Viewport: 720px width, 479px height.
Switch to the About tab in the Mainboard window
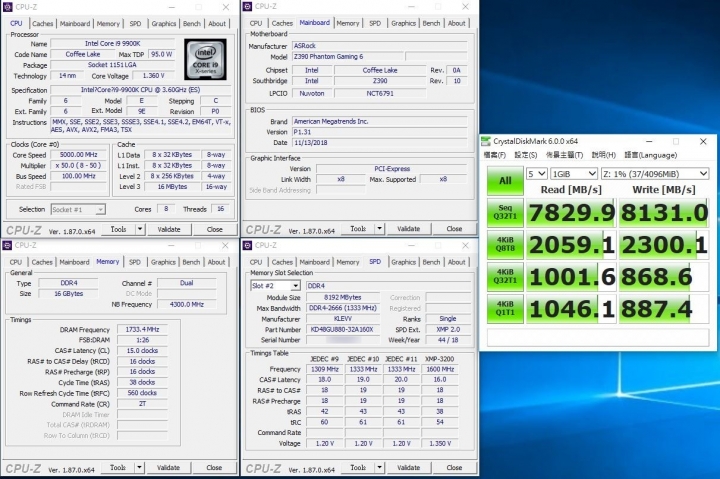(456, 23)
